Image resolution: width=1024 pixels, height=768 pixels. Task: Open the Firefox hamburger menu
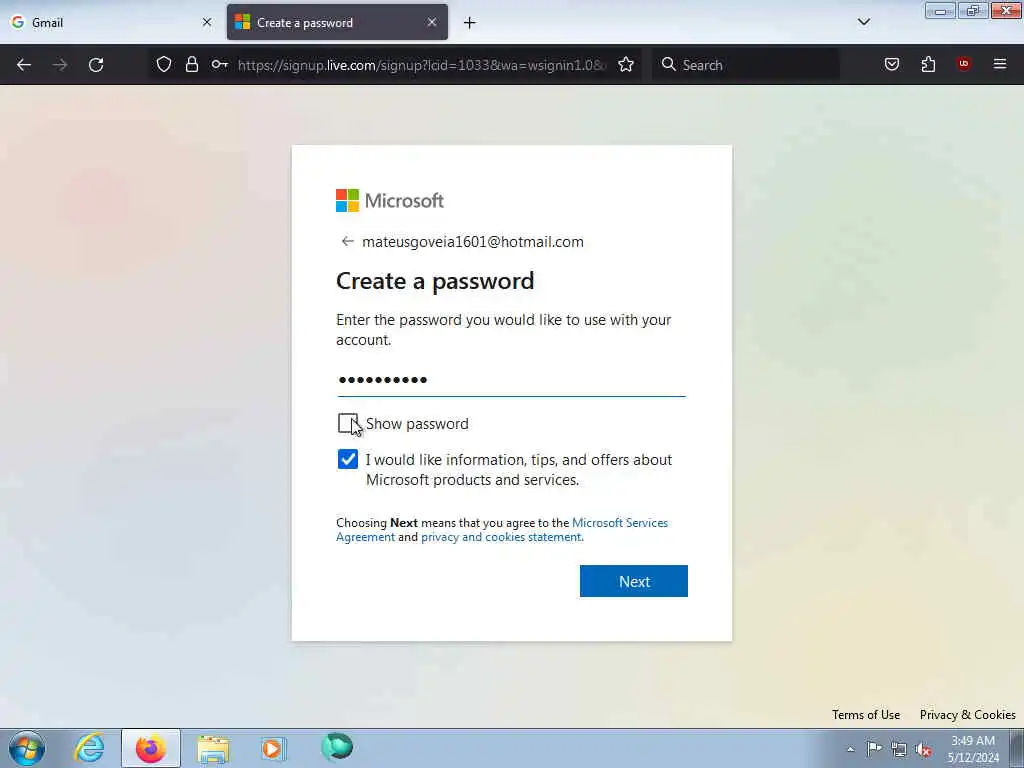pyautogui.click(x=999, y=64)
